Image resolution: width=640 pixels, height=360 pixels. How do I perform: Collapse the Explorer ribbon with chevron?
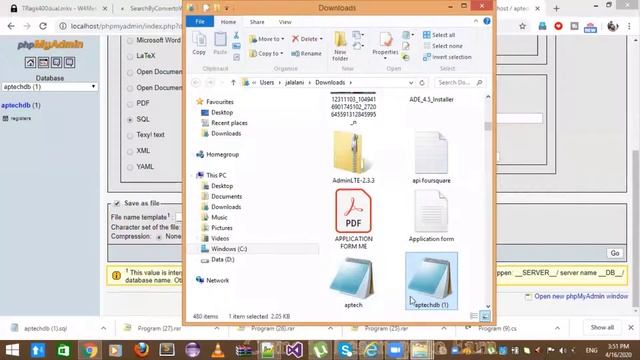(x=476, y=21)
